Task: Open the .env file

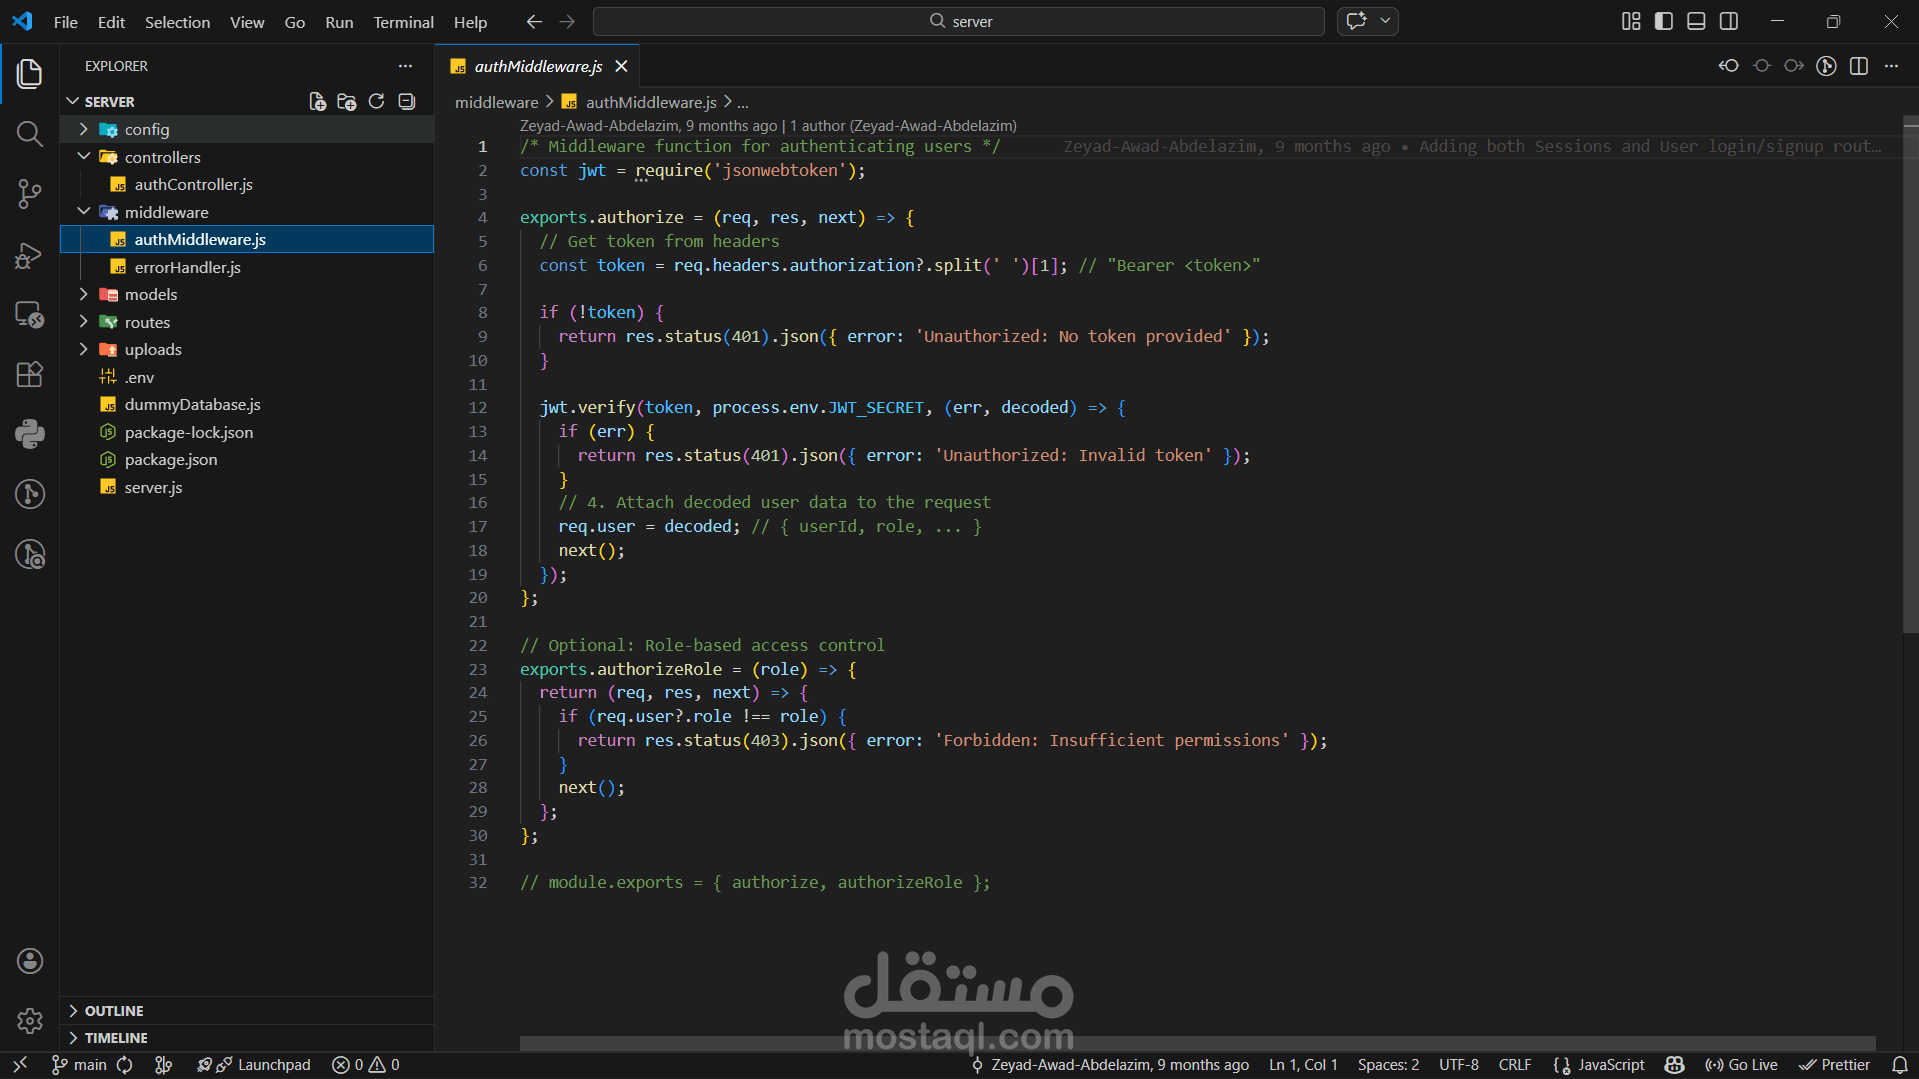Action: pyautogui.click(x=247, y=377)
